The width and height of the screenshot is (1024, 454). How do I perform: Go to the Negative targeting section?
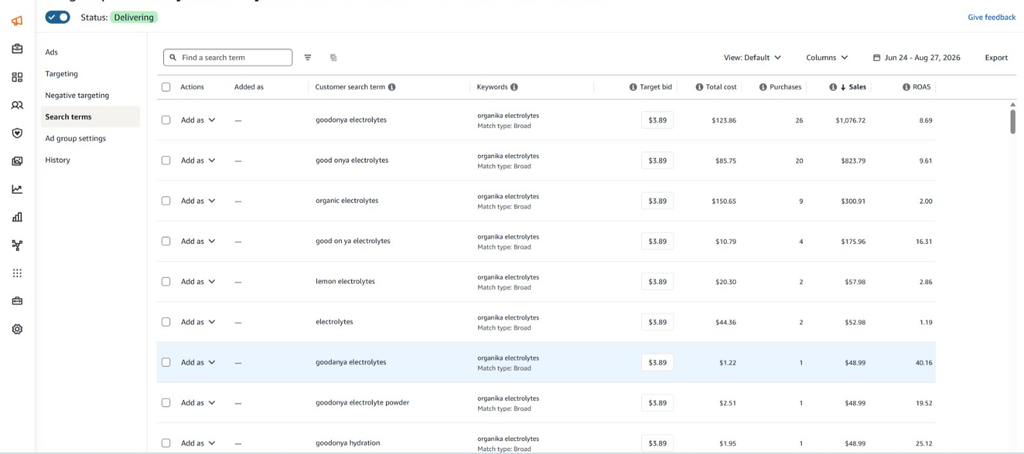tap(77, 95)
